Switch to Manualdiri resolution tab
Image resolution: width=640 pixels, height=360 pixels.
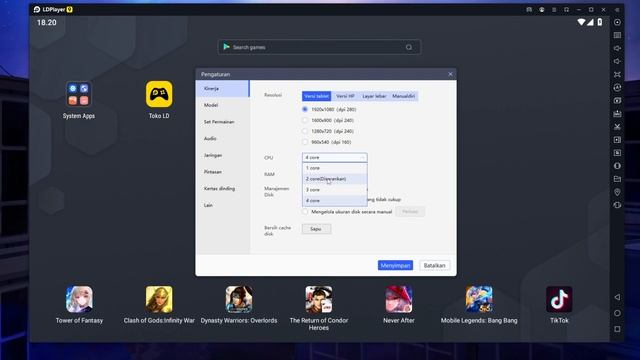click(403, 96)
